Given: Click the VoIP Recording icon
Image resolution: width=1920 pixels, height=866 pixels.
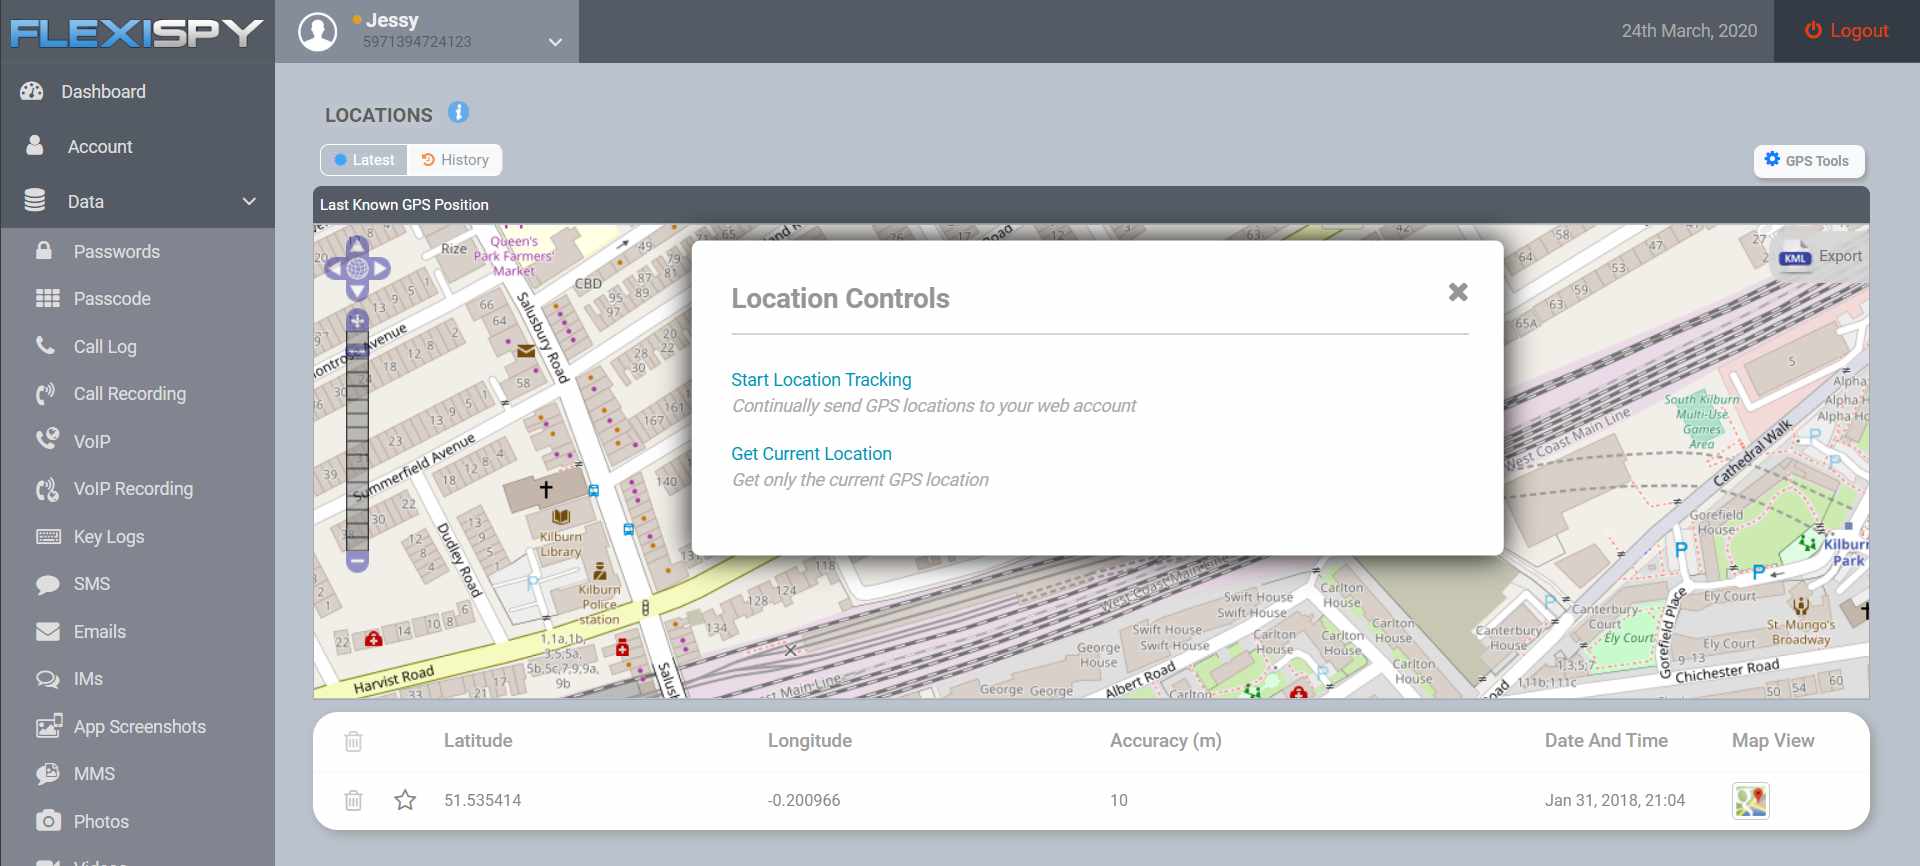Looking at the screenshot, I should pos(47,489).
